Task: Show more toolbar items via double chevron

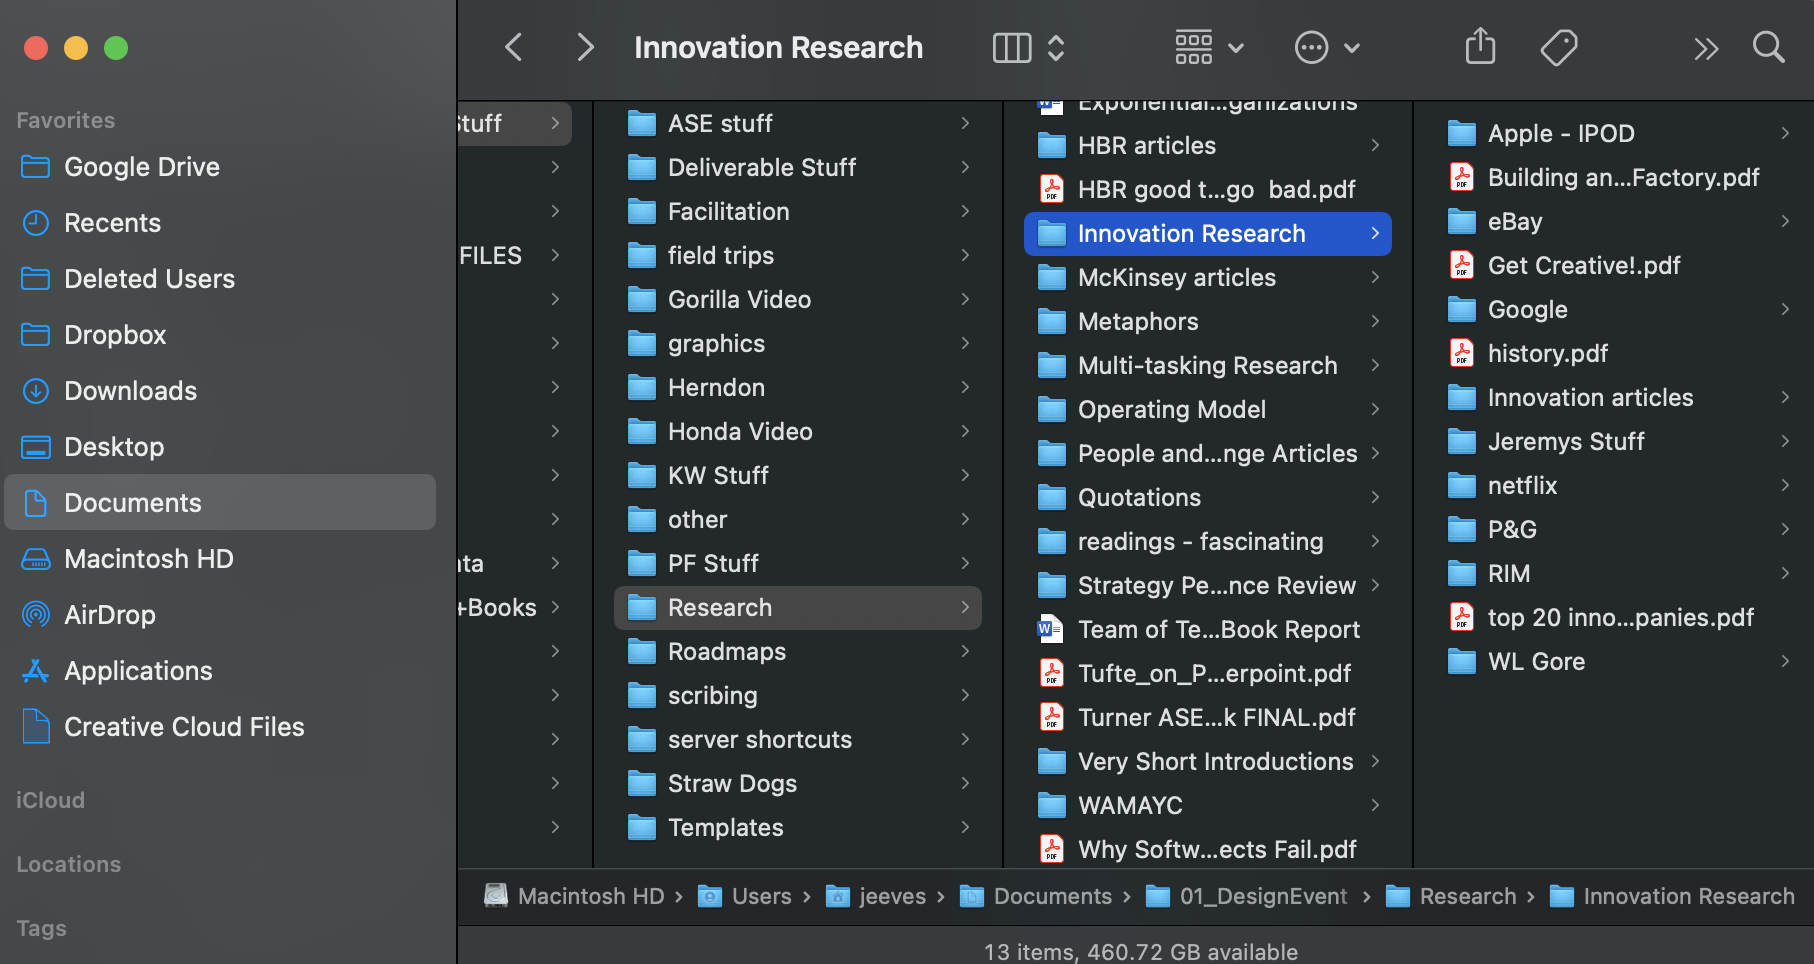Action: pos(1706,48)
